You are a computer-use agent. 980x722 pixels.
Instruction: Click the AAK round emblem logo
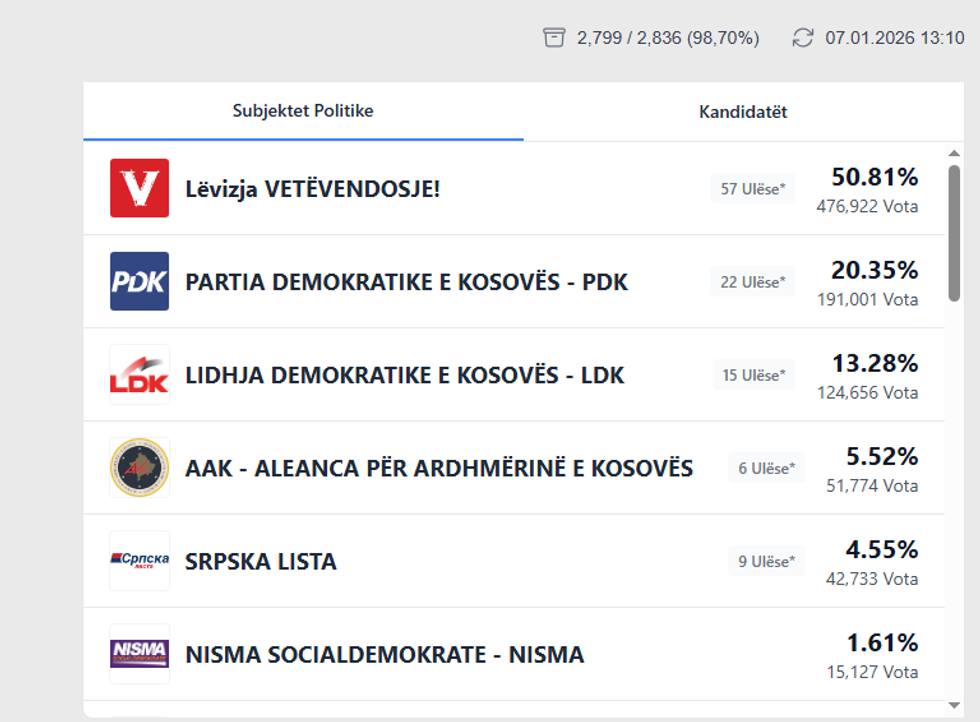click(139, 468)
